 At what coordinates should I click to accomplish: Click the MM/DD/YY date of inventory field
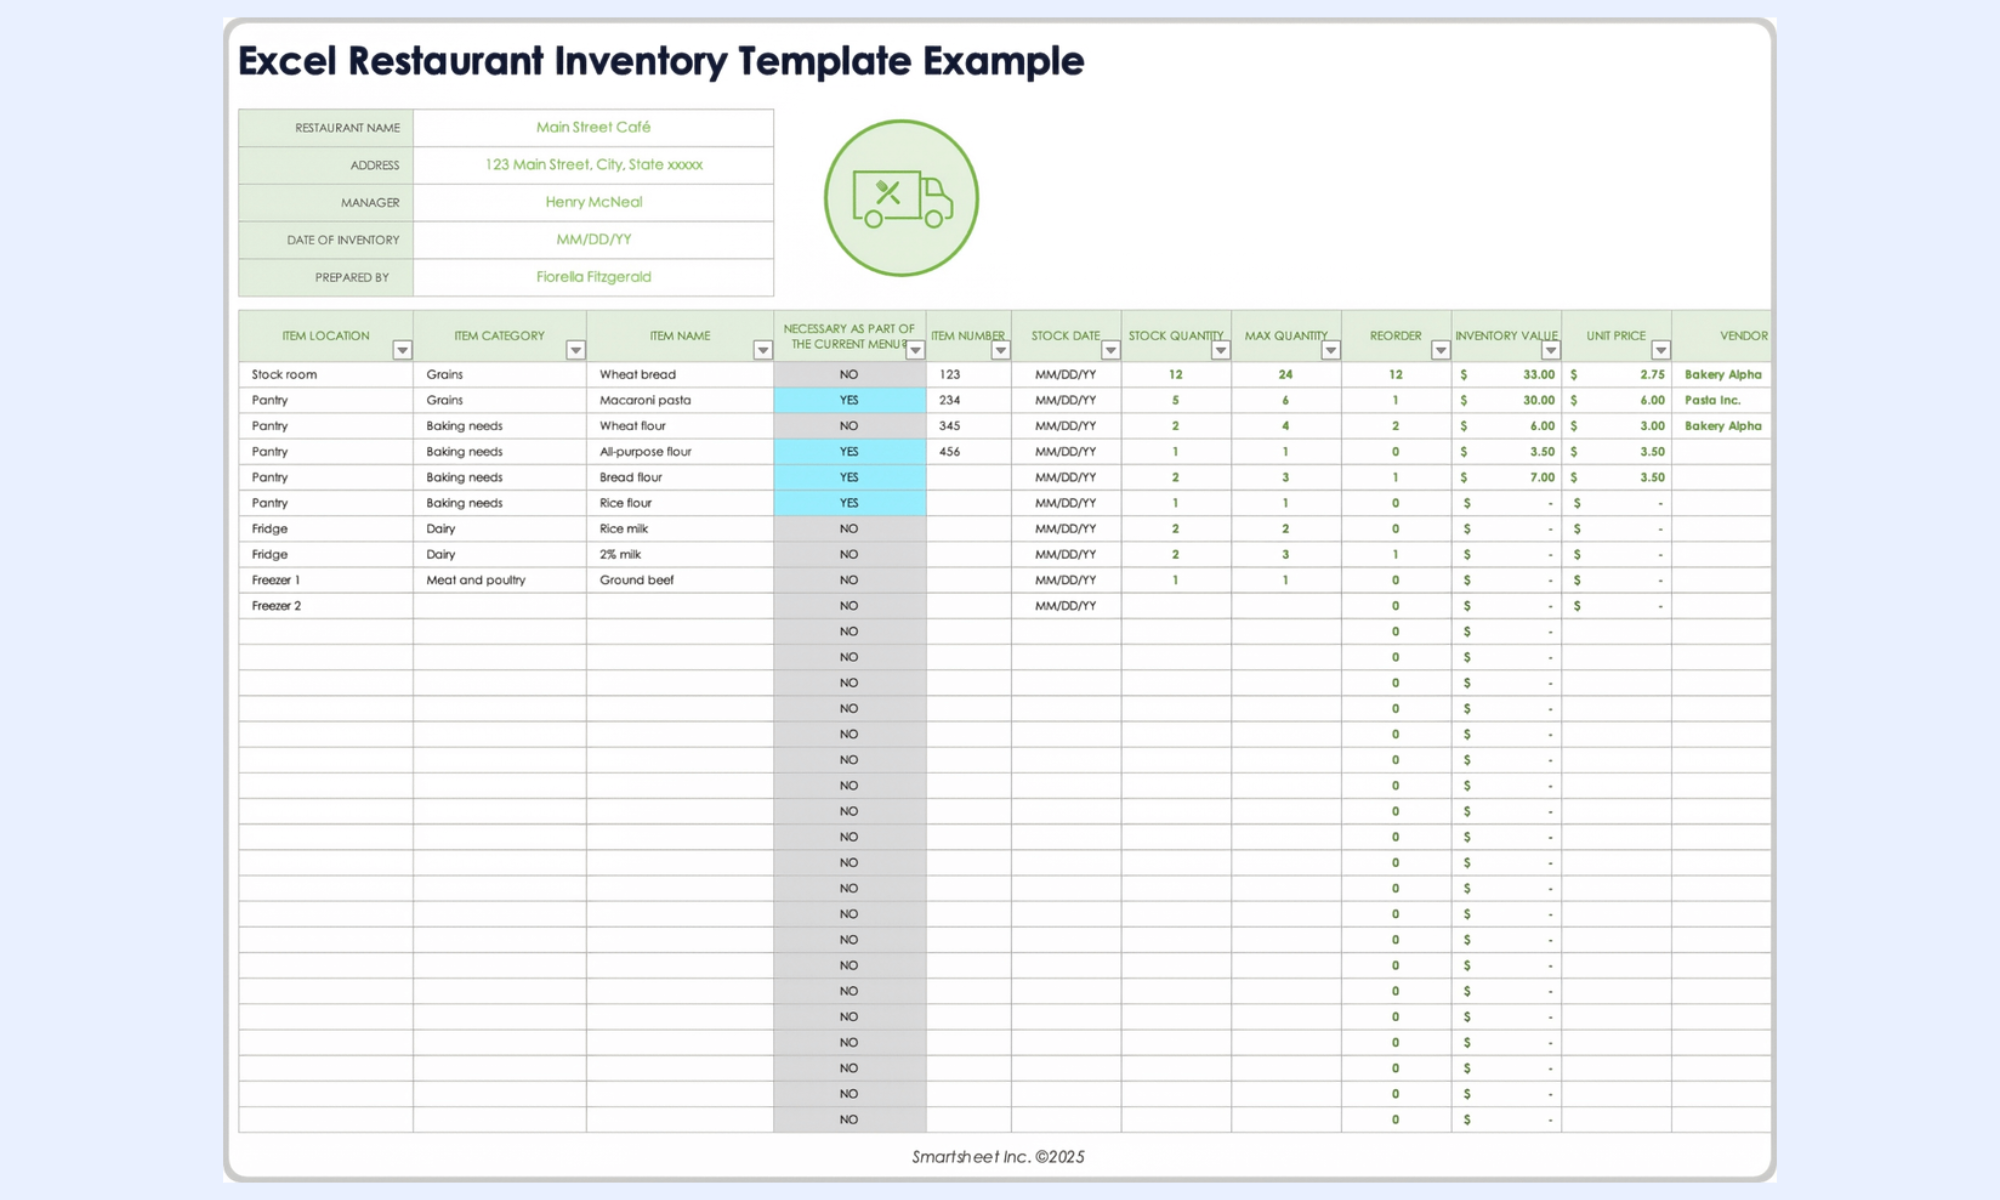[x=593, y=240]
